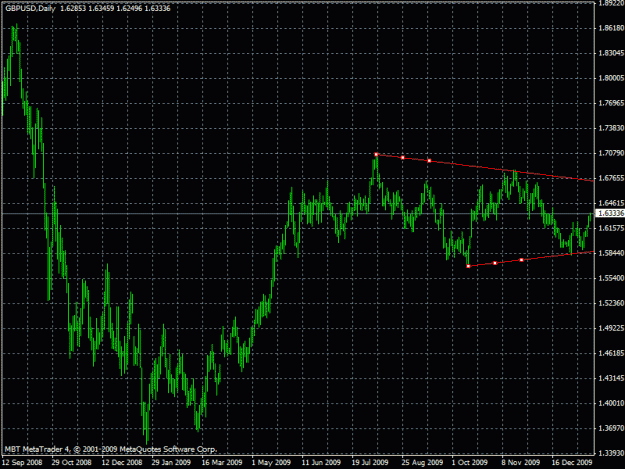Select the starting anchor of upper trendline at July peak
The image size is (625, 469).
coord(376,154)
